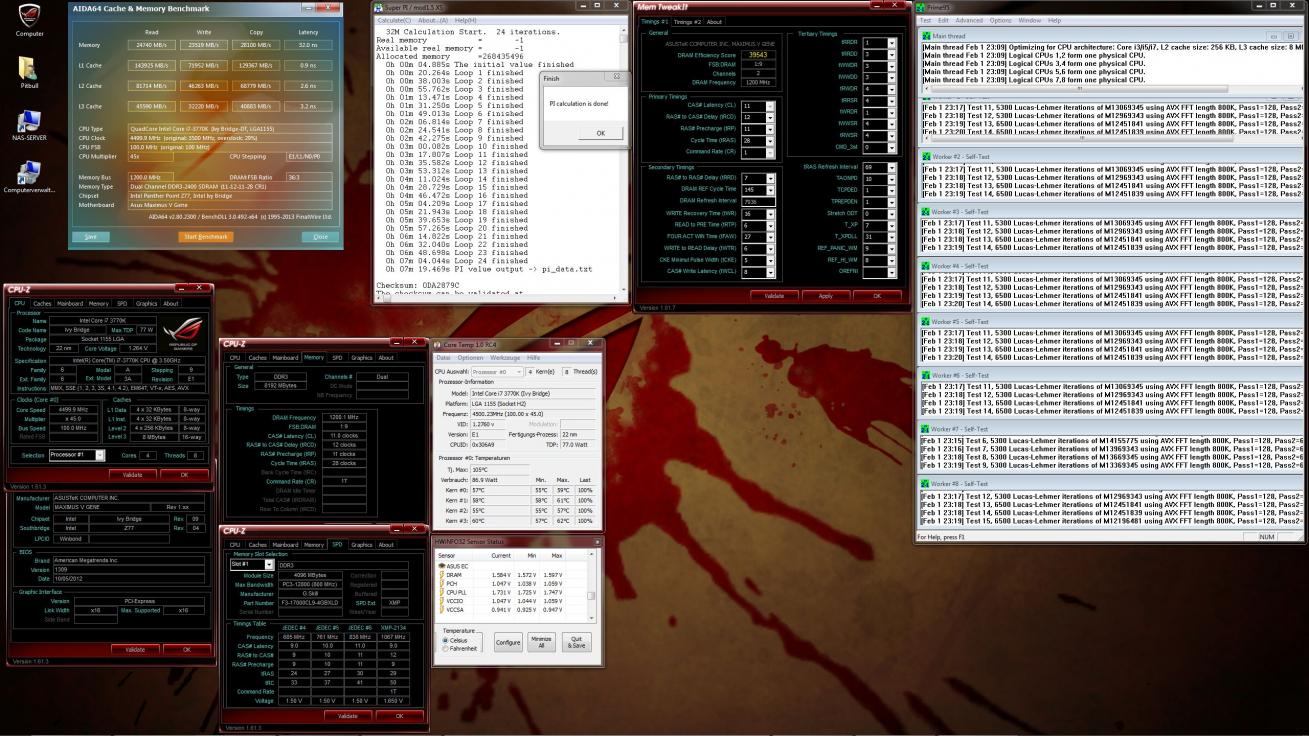Click Apply in MemTweakIt
Screen dimensions: 1309x736
pos(825,296)
